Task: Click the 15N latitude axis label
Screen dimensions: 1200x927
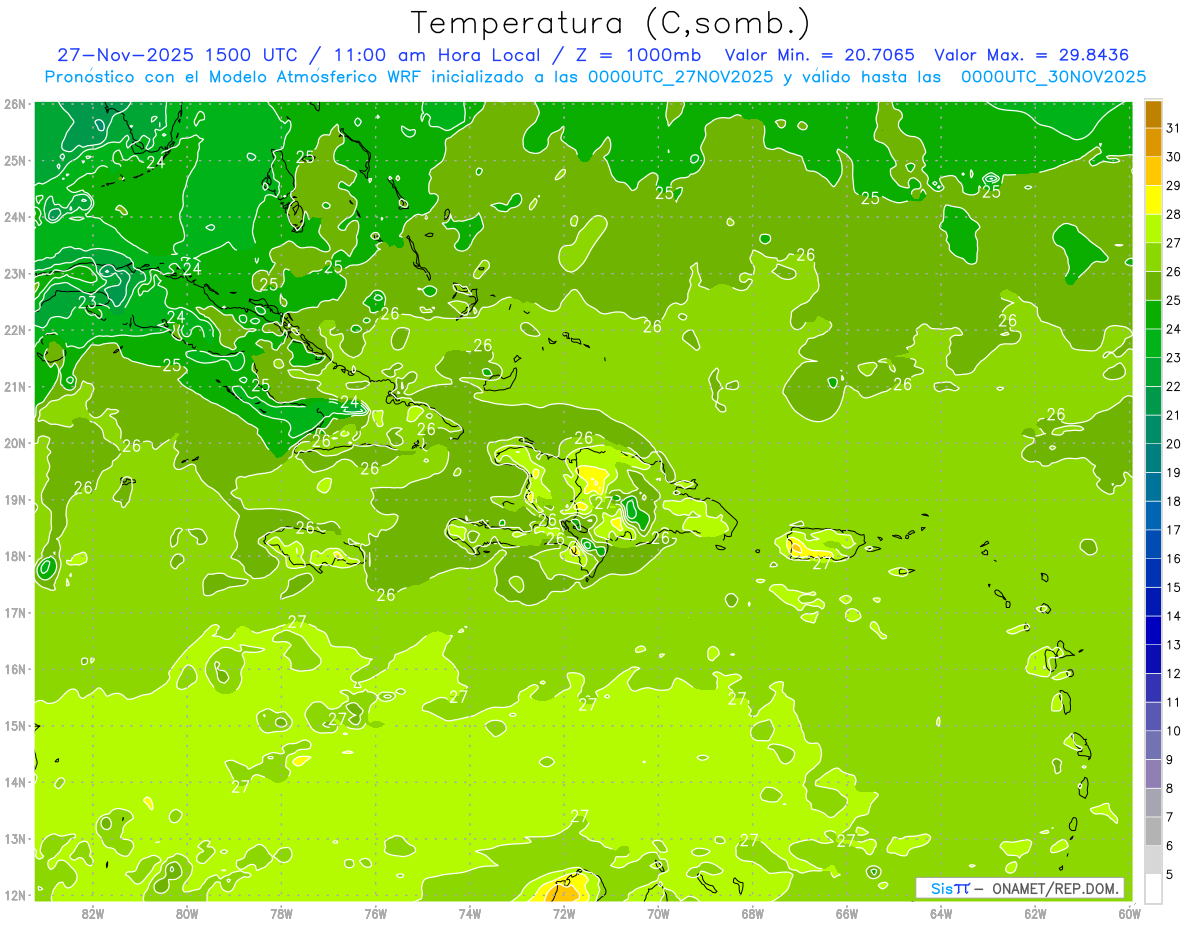Action: click(x=14, y=726)
